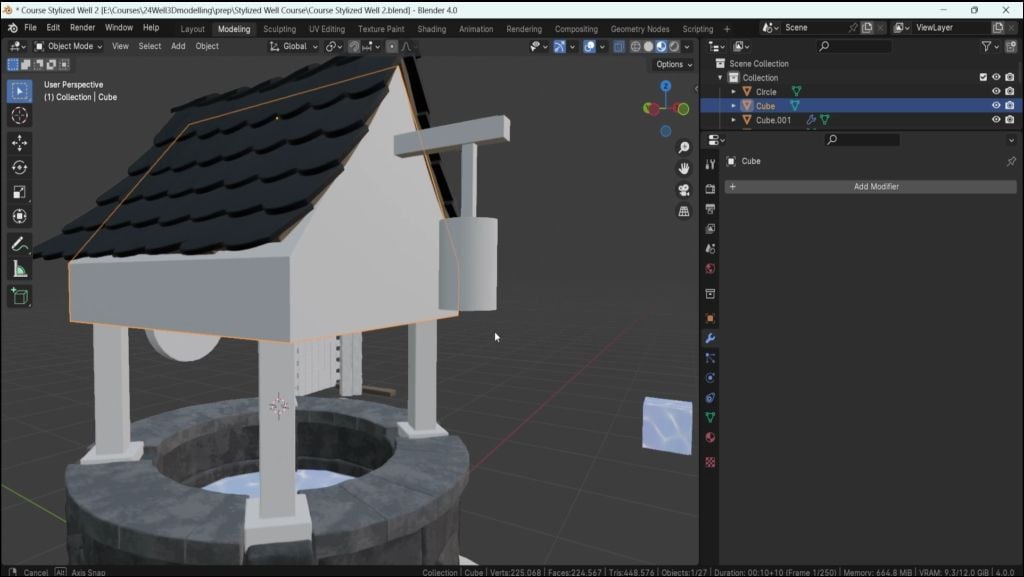Open Global transform orientation dropdown
The height and width of the screenshot is (577, 1024).
pos(294,46)
